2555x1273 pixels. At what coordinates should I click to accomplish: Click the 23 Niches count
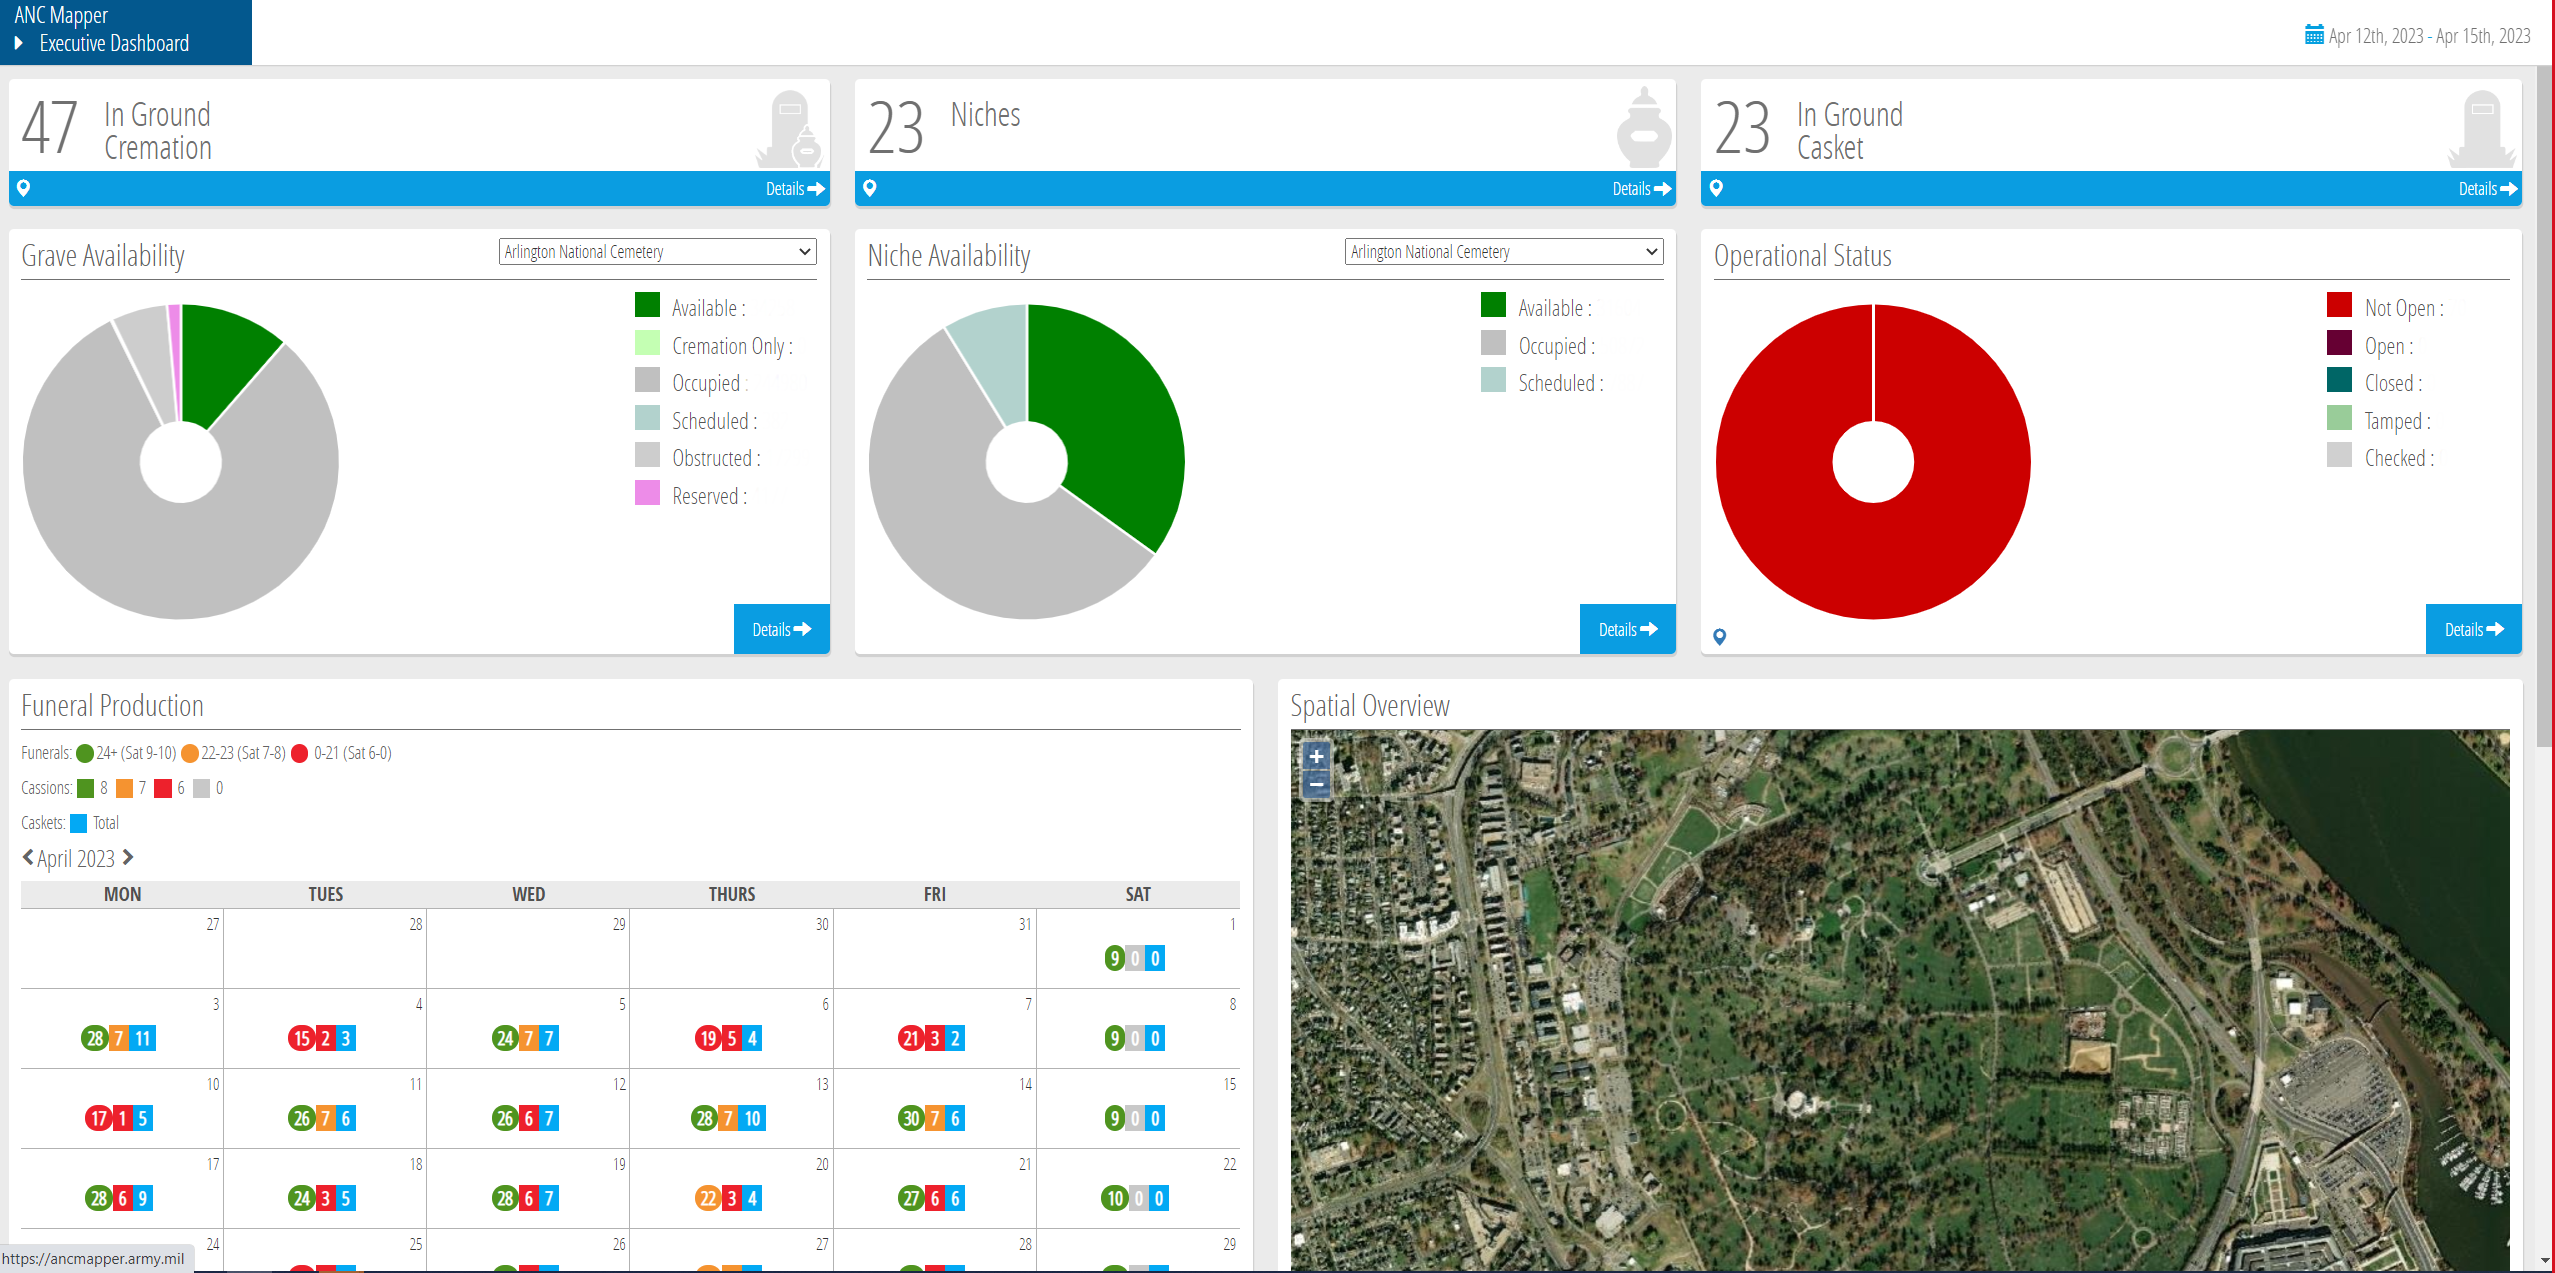point(895,128)
